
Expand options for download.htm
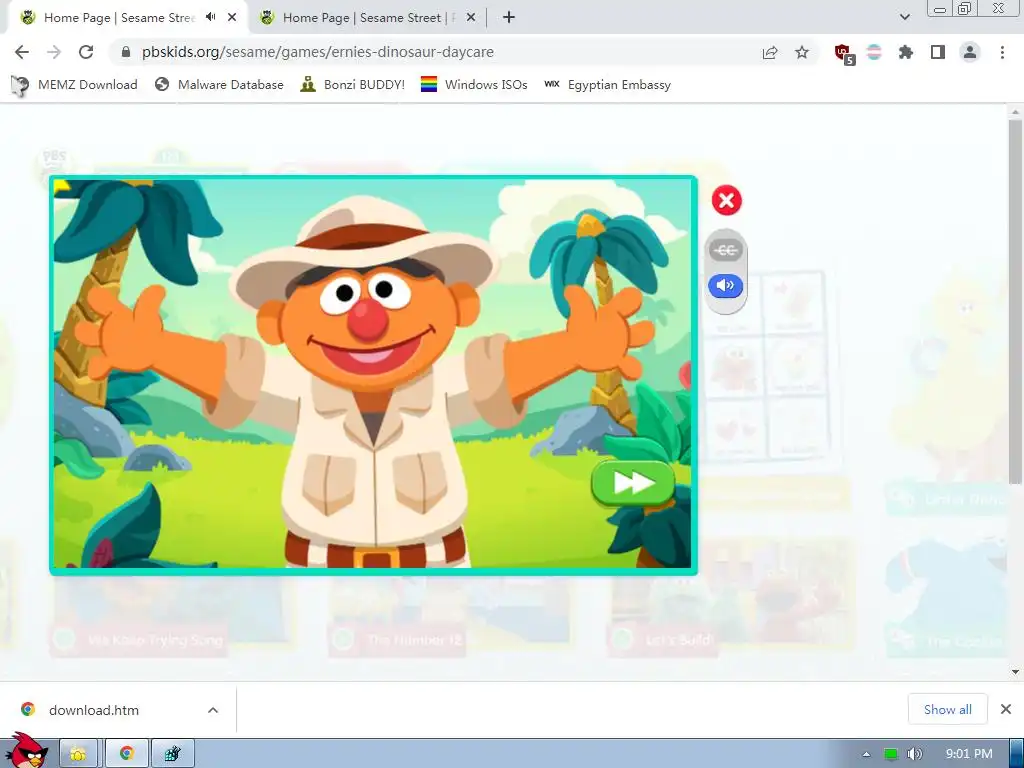[x=213, y=710]
